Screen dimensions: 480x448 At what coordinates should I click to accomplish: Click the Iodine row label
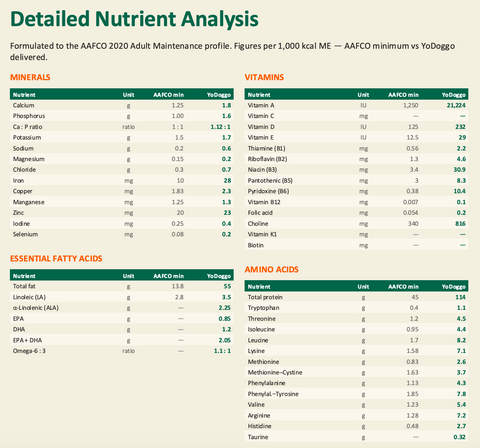[x=21, y=224]
